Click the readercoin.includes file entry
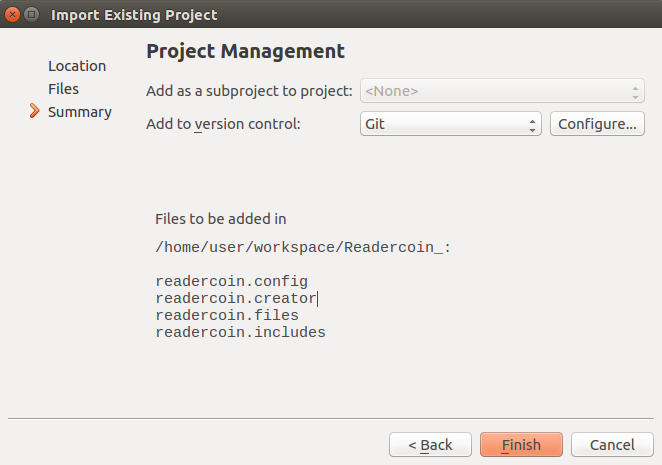Viewport: 662px width, 465px height. point(240,332)
